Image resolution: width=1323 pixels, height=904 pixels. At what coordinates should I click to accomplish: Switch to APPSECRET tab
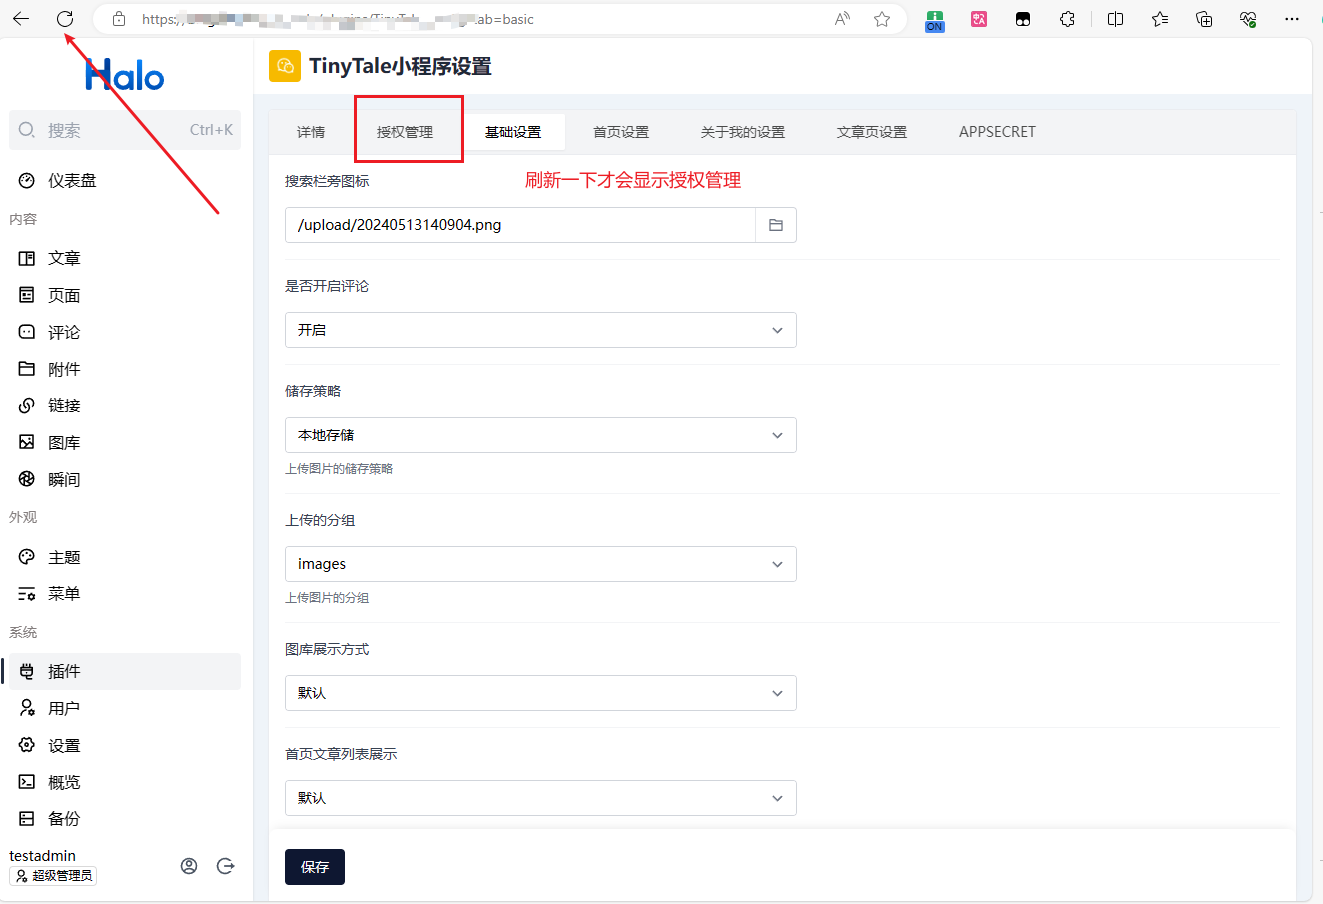997,132
